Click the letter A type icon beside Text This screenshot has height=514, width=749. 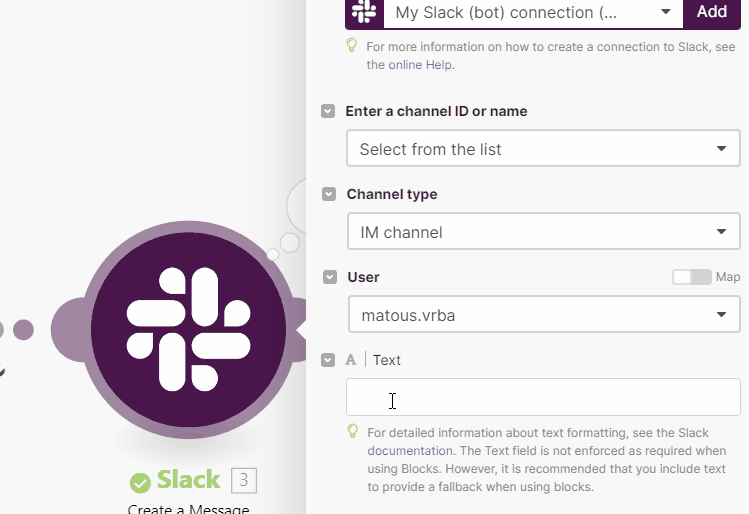(351, 360)
